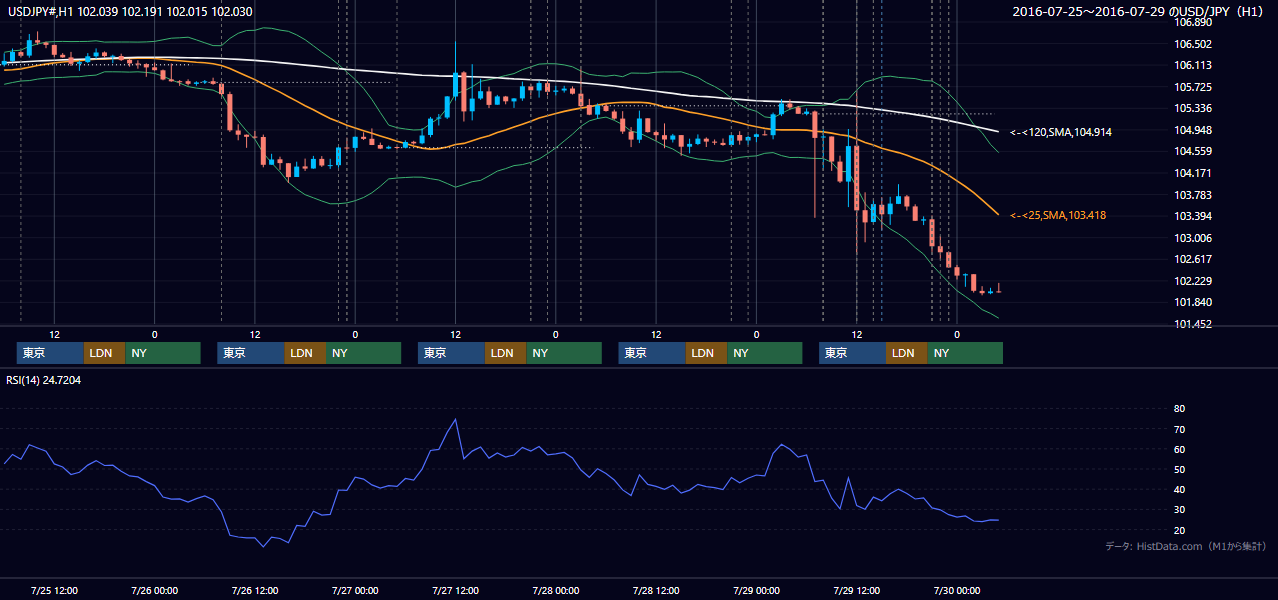Click RSI scale value 80
Image resolution: width=1278 pixels, height=600 pixels.
pos(1179,409)
